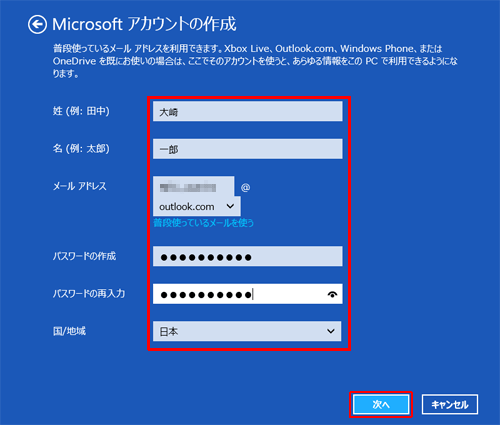Viewport: 500px width, 425px height.
Task: Focus the 名 field containing 一郎
Action: pyautogui.click(x=248, y=149)
